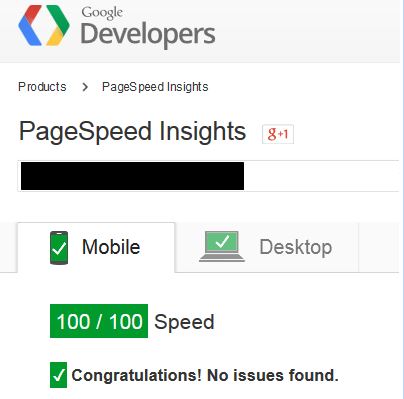Image resolution: width=404 pixels, height=399 pixels.
Task: Click the green checkmark box beside Congratulations
Action: 58,375
